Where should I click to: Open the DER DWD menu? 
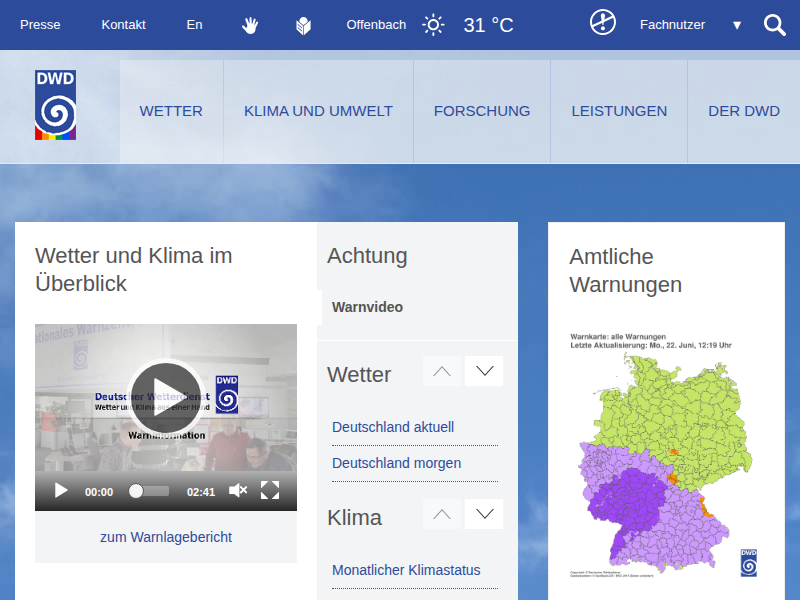click(744, 111)
